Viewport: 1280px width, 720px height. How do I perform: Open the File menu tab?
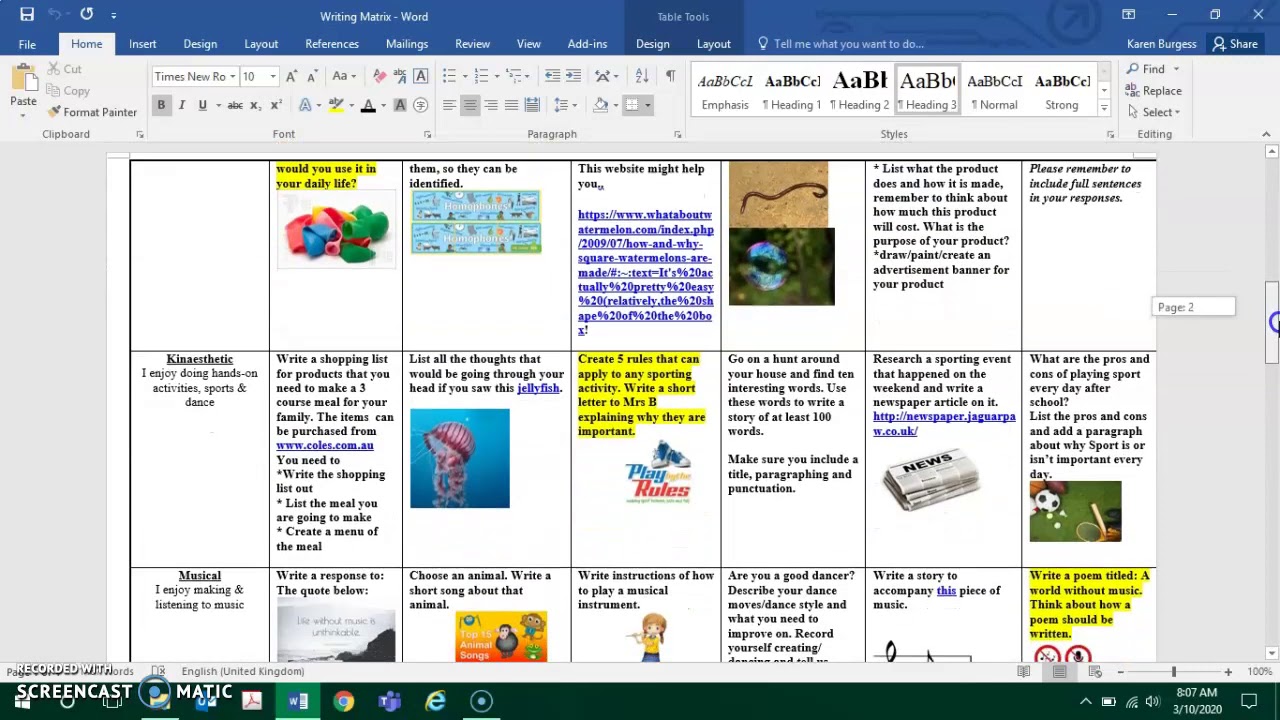27,44
